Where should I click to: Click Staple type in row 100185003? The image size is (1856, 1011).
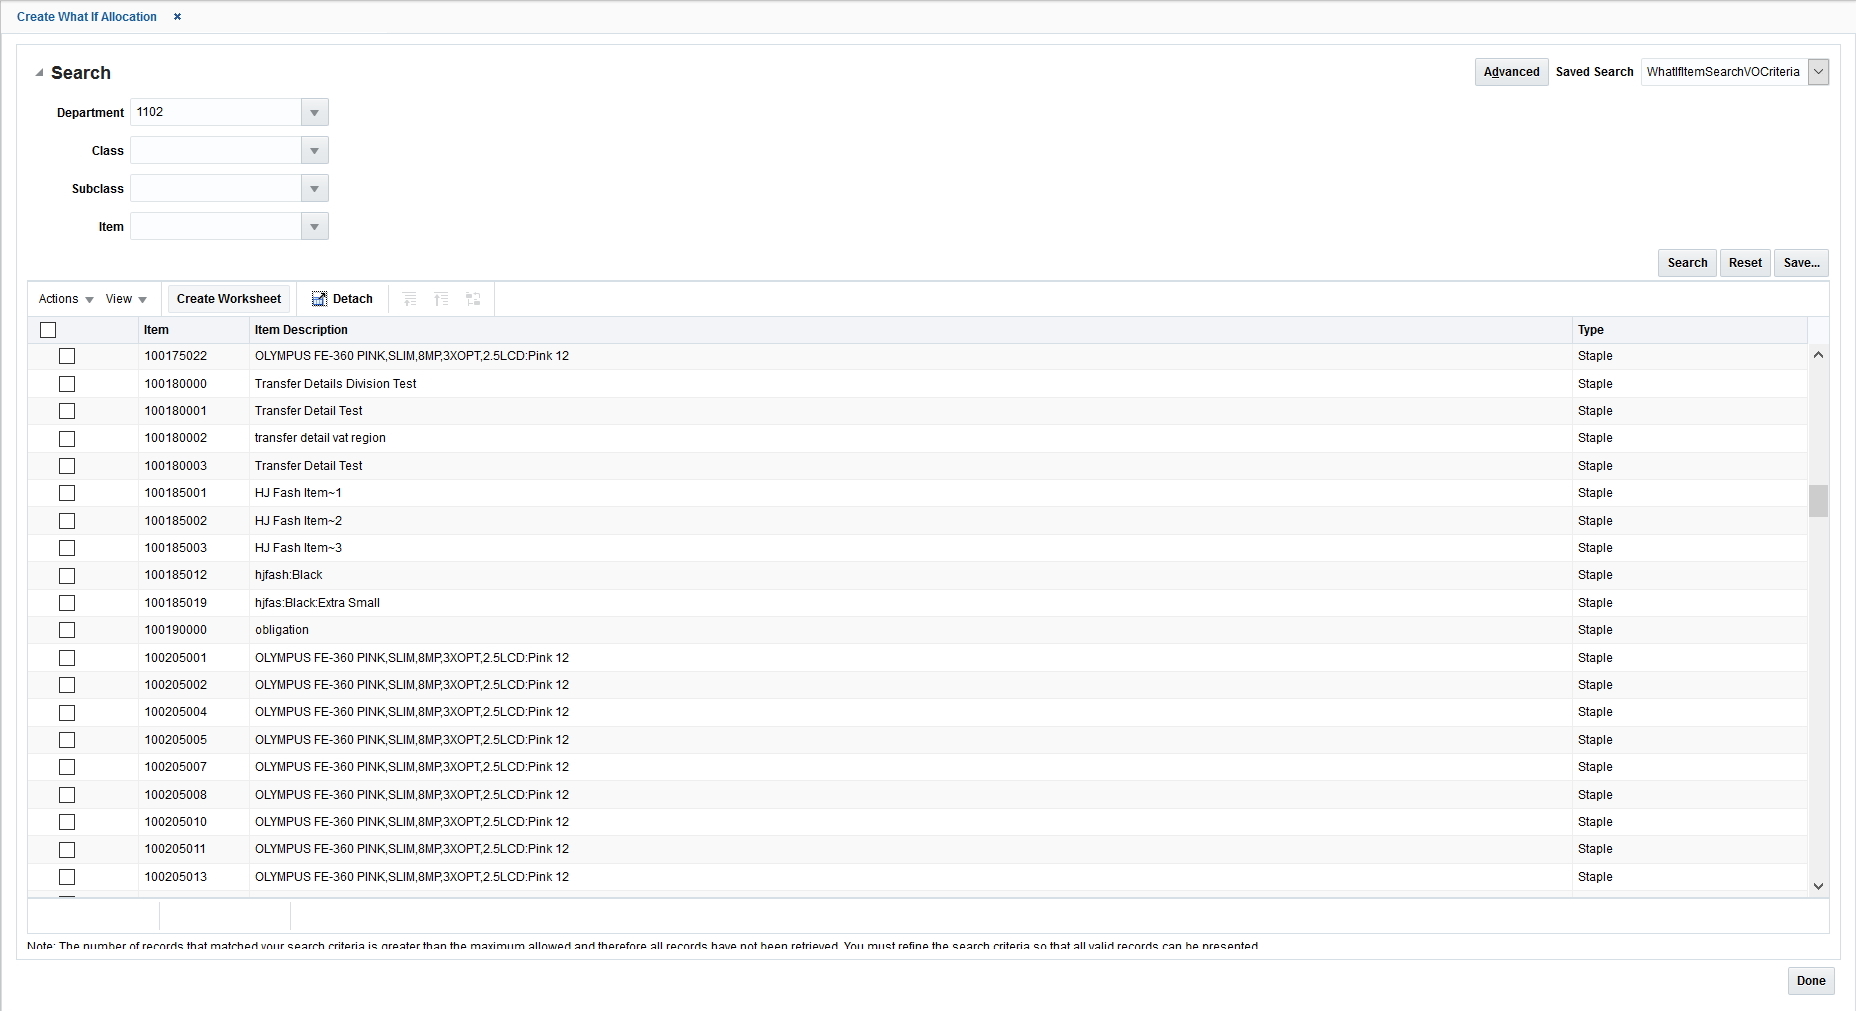click(x=1595, y=548)
